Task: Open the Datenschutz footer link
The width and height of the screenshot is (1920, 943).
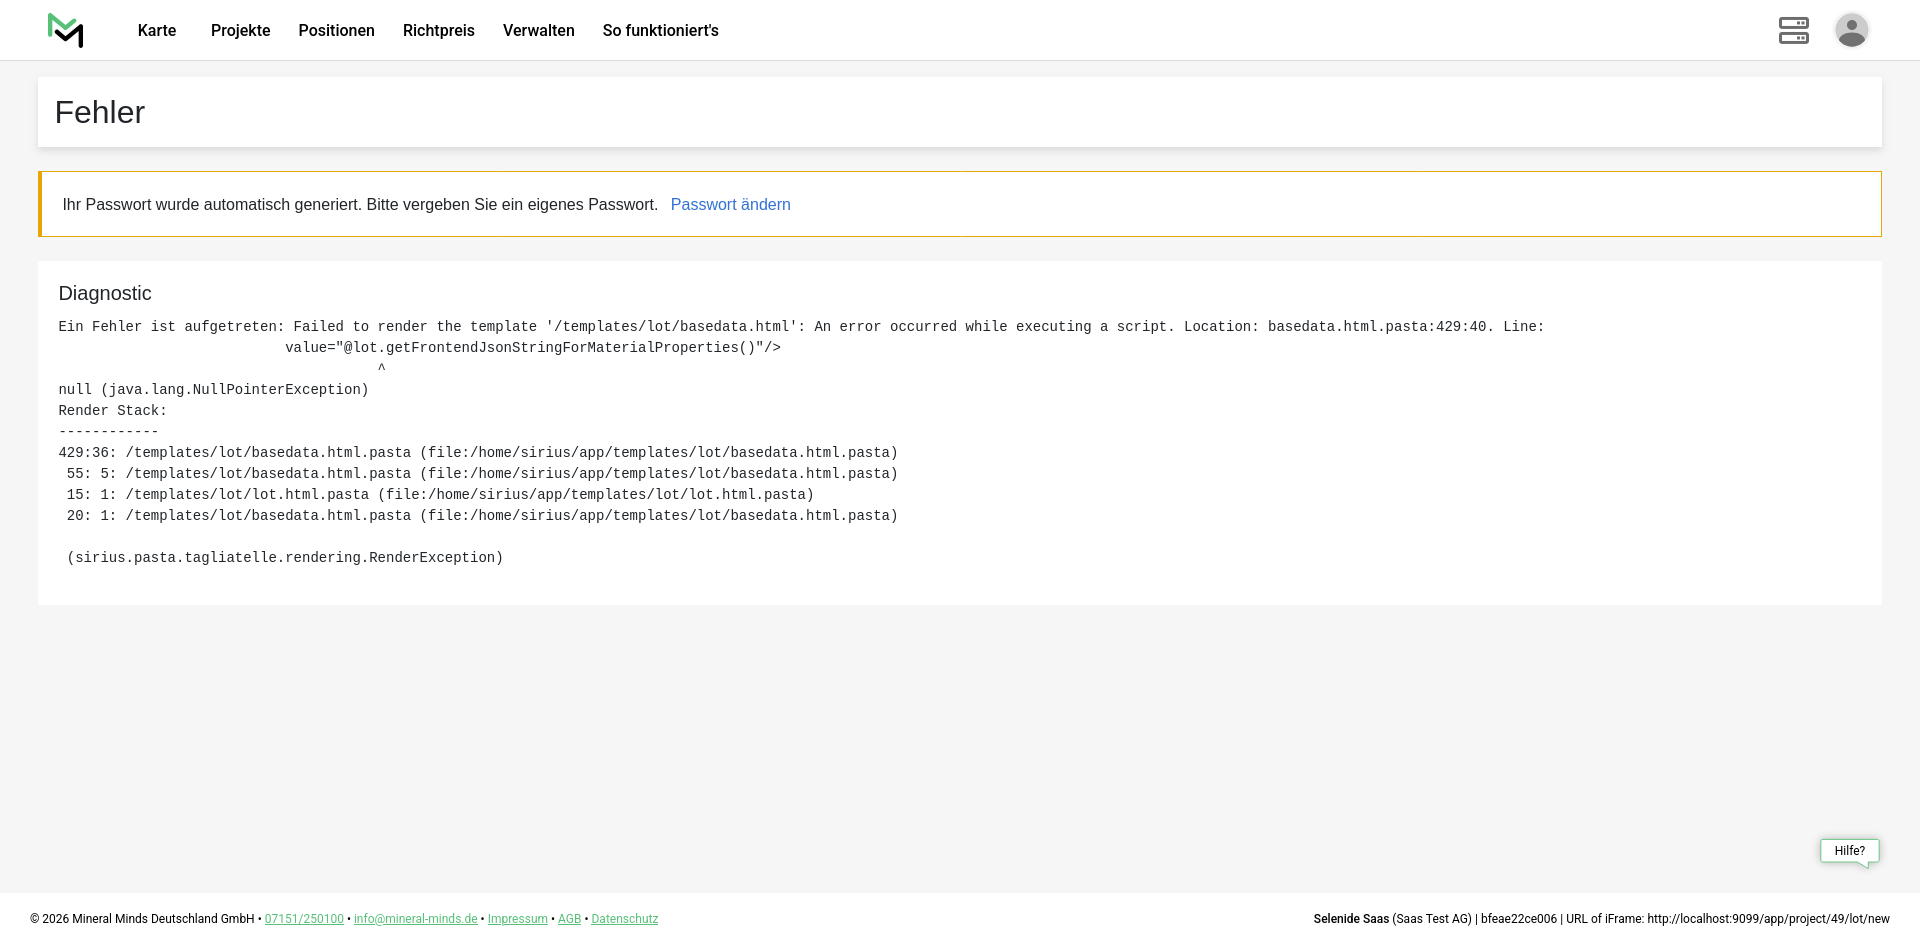Action: point(624,919)
